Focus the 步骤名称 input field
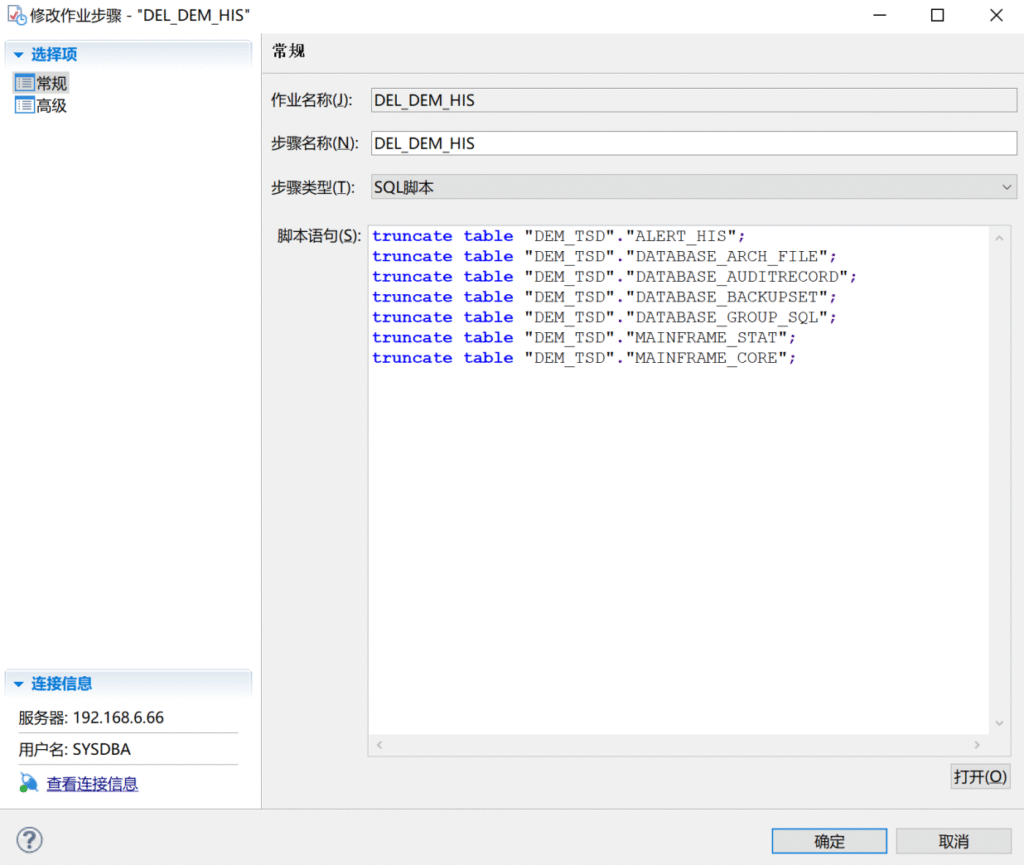This screenshot has height=865, width=1024. [x=692, y=143]
